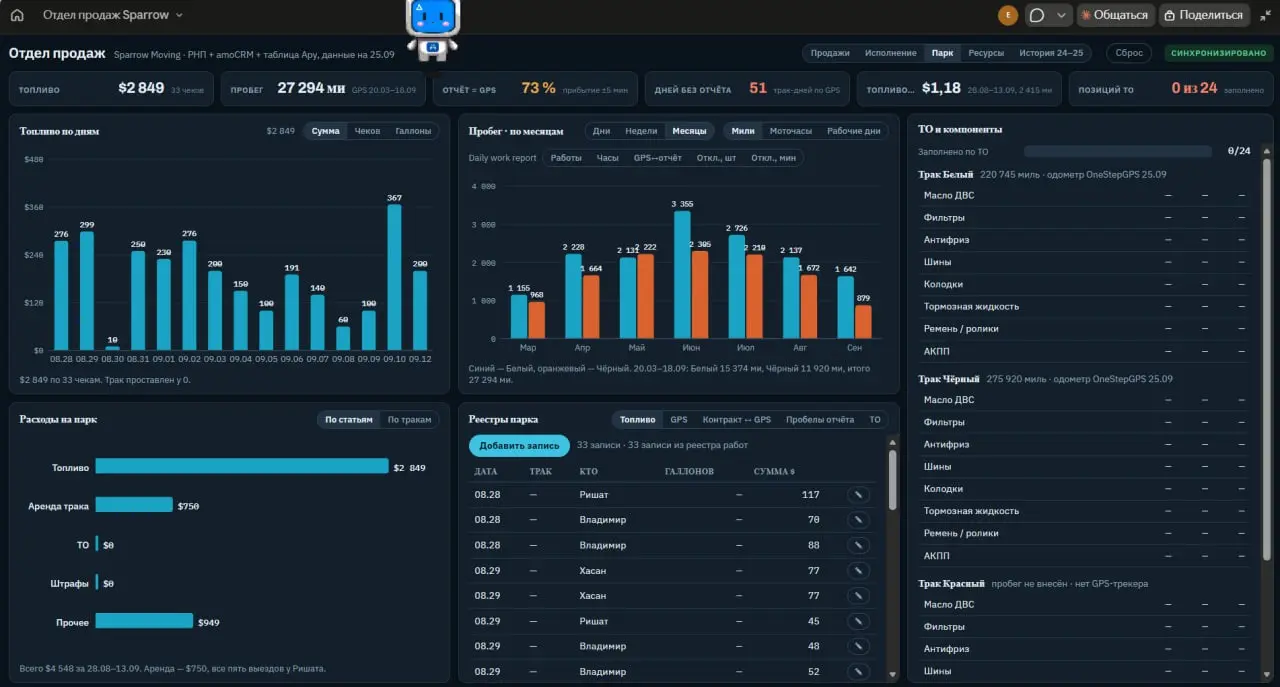Switch to the Исполнение tab
The height and width of the screenshot is (687, 1280).
pos(891,53)
